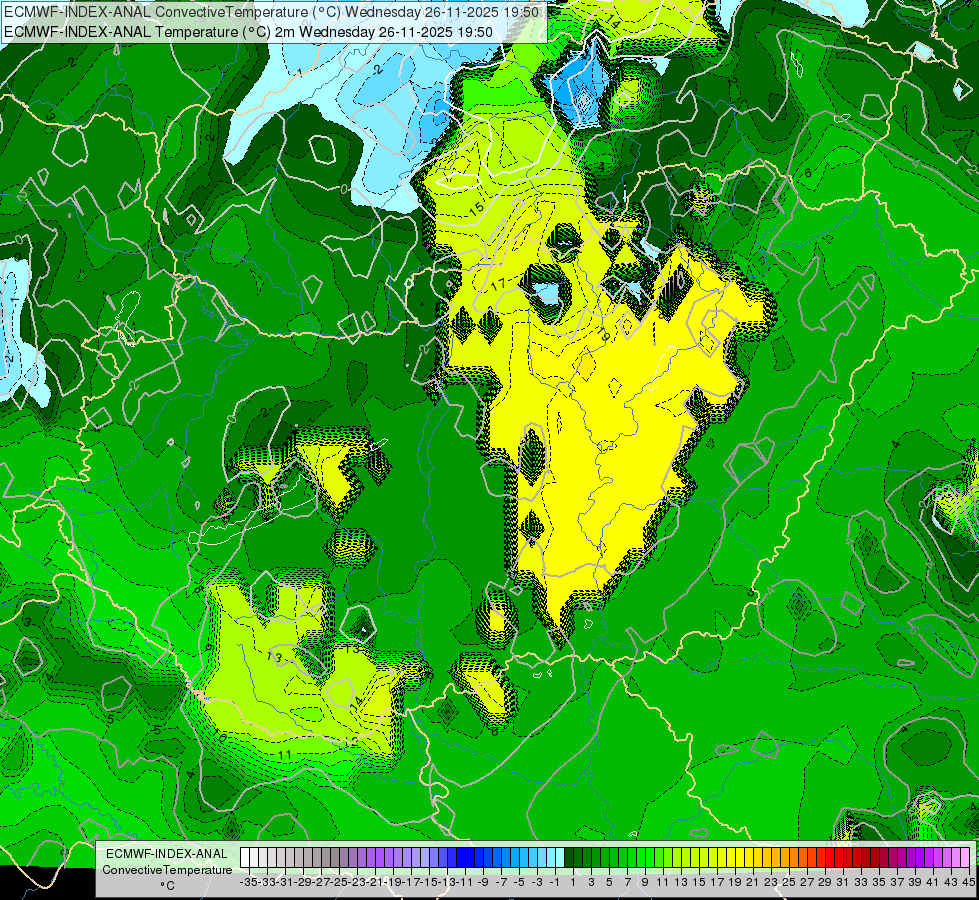Screen dimensions: 979x900
Task: Click the '°C' unit label in legend
Action: pos(167,886)
